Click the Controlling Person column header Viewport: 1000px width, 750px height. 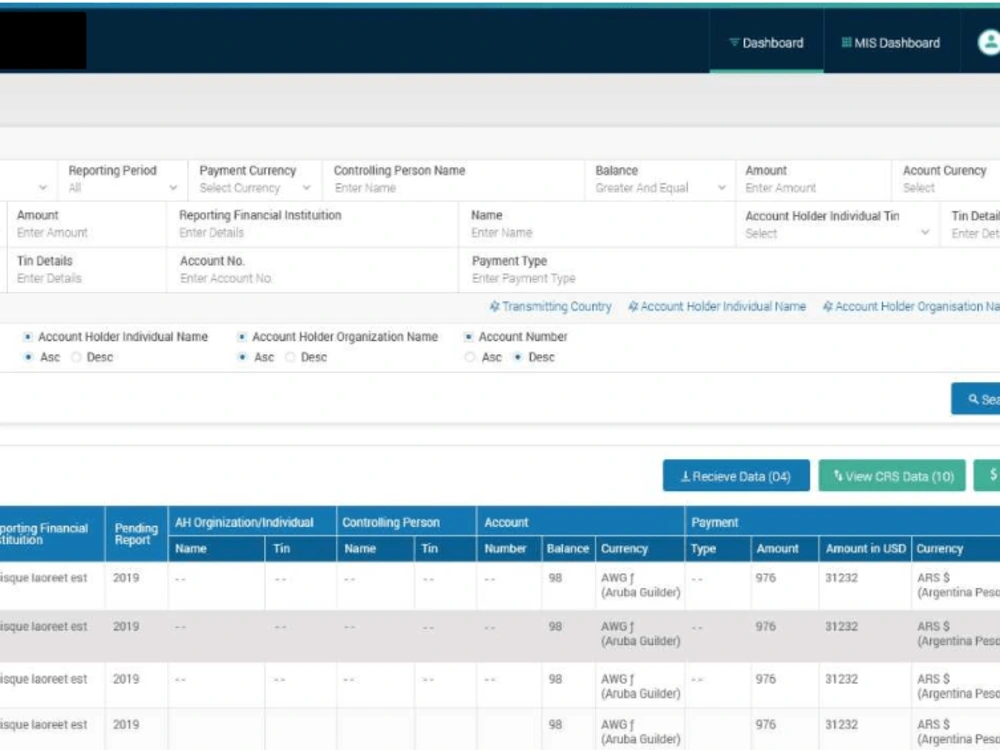[x=406, y=522]
